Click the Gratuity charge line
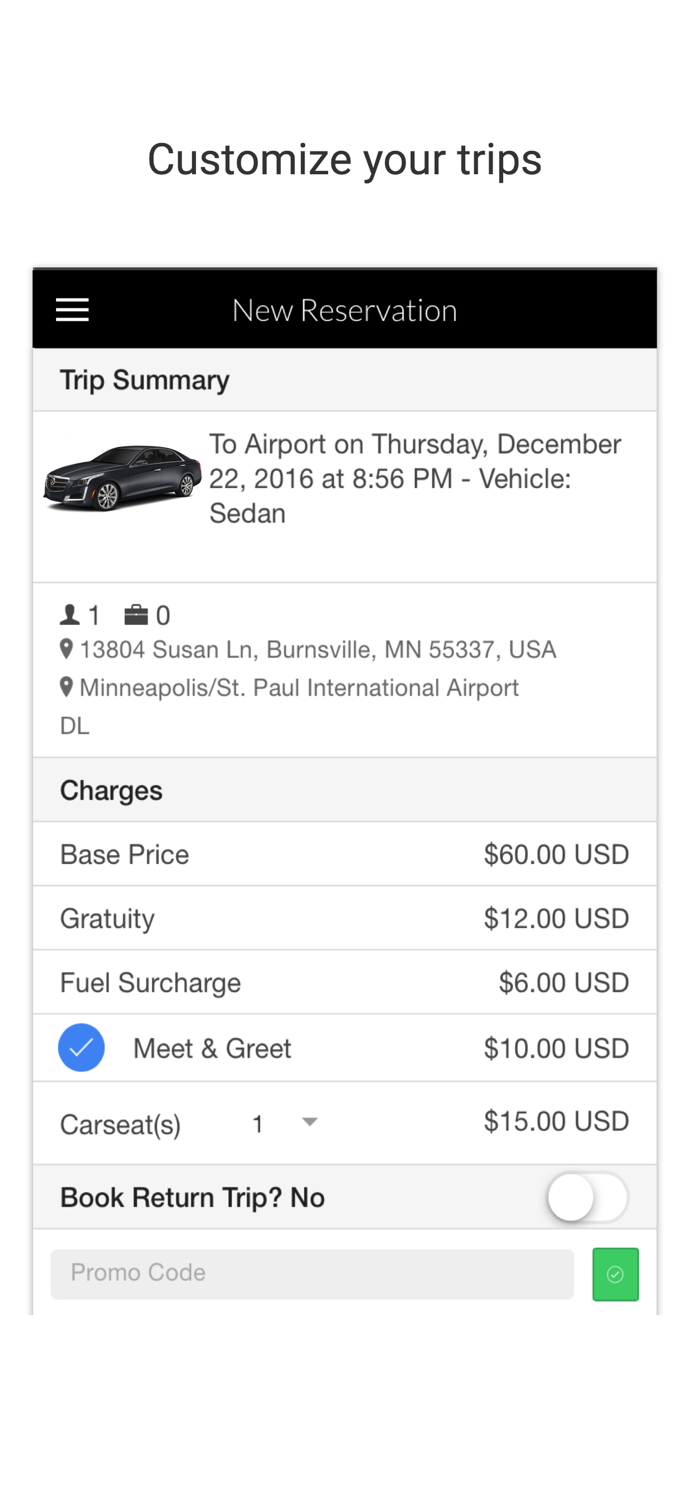Screen dimensions: 693x1500 pos(345,918)
